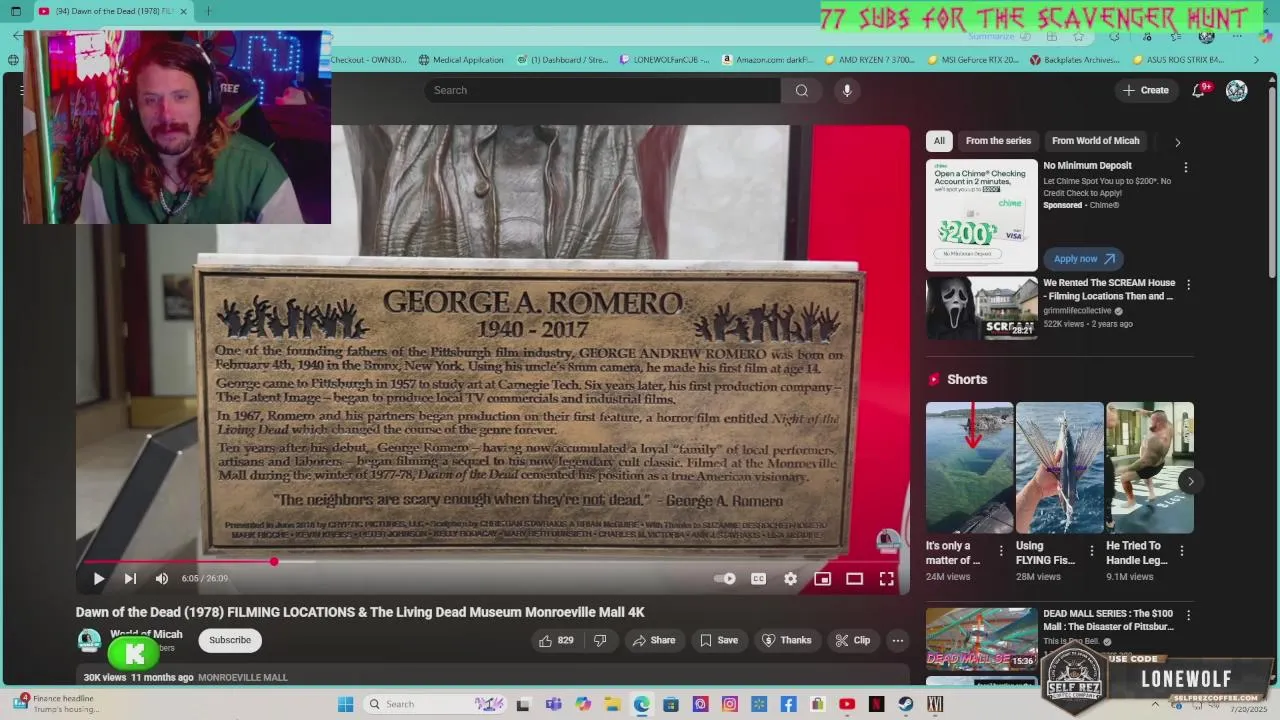Open options for He Tried To Handle short

1182,551
